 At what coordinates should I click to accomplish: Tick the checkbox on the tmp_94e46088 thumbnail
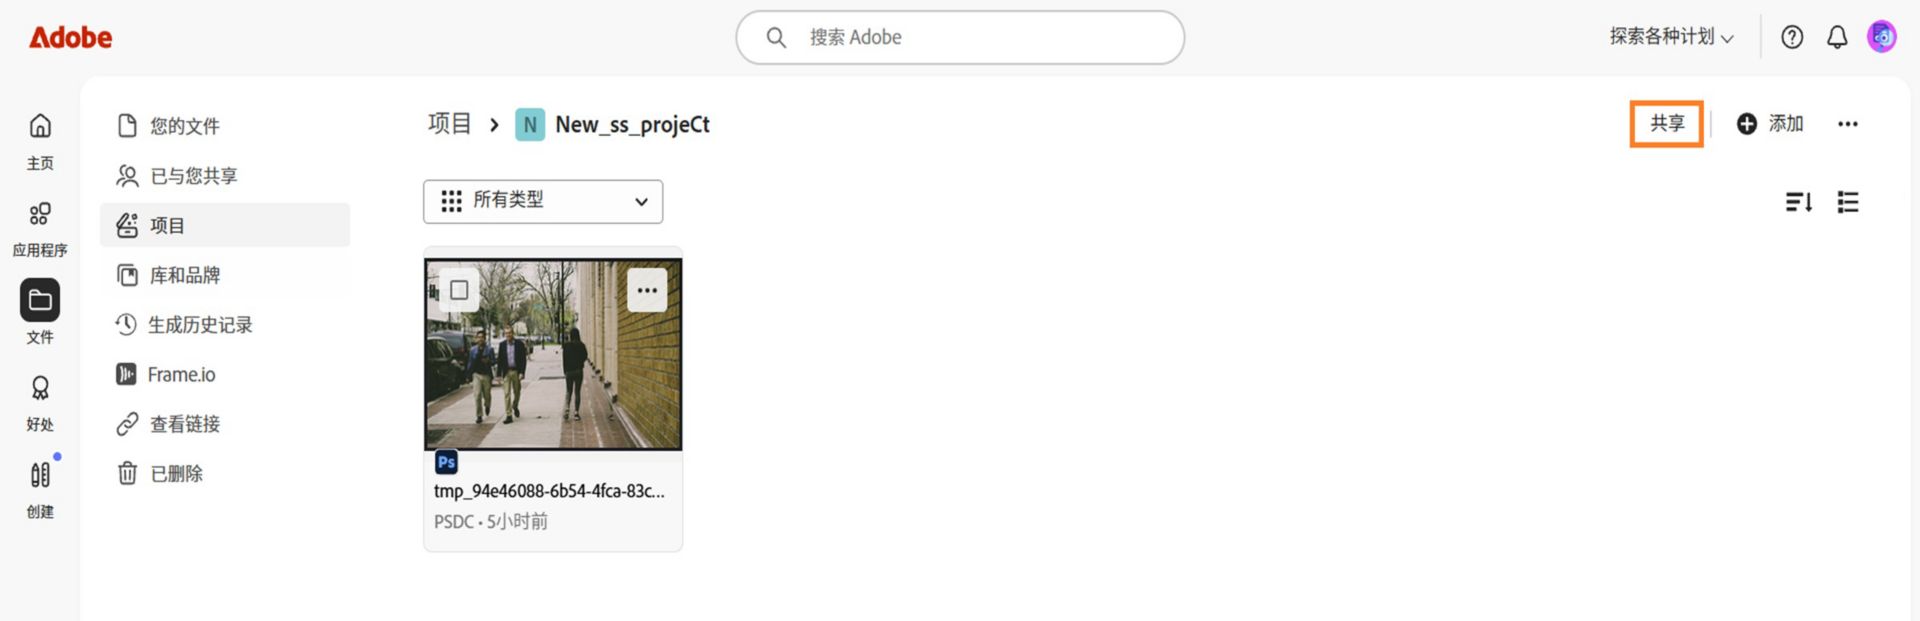coord(459,290)
